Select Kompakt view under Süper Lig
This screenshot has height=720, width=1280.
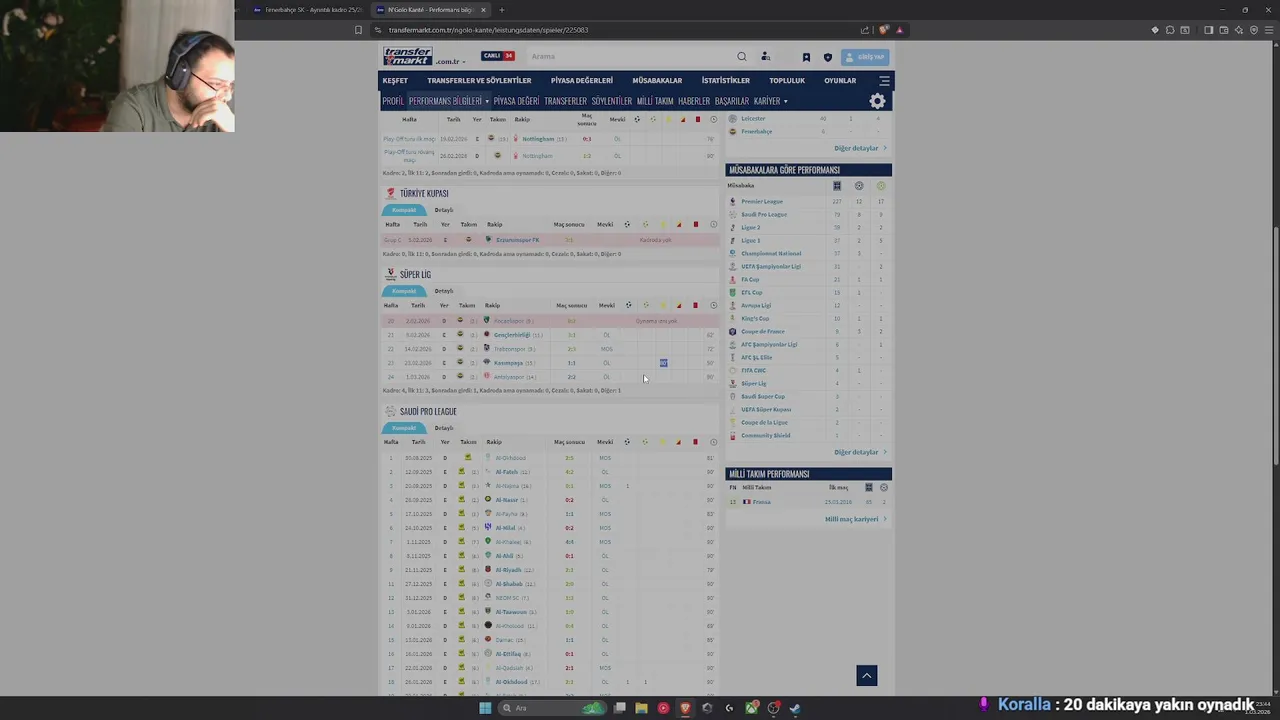coord(404,291)
